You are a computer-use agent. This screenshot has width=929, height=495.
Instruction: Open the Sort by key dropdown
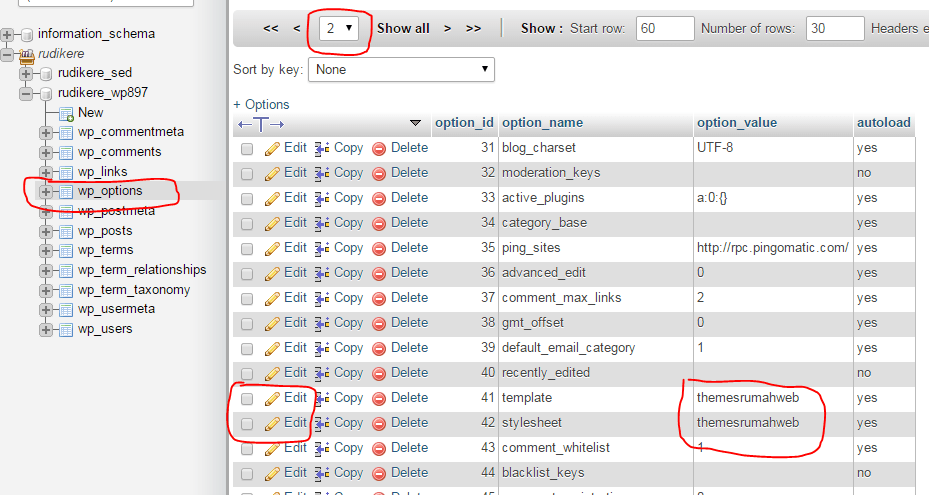401,69
